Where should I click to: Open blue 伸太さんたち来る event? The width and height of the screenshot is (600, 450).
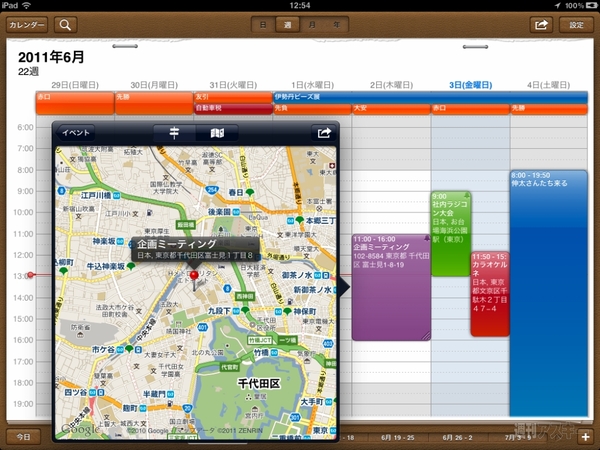point(548,293)
